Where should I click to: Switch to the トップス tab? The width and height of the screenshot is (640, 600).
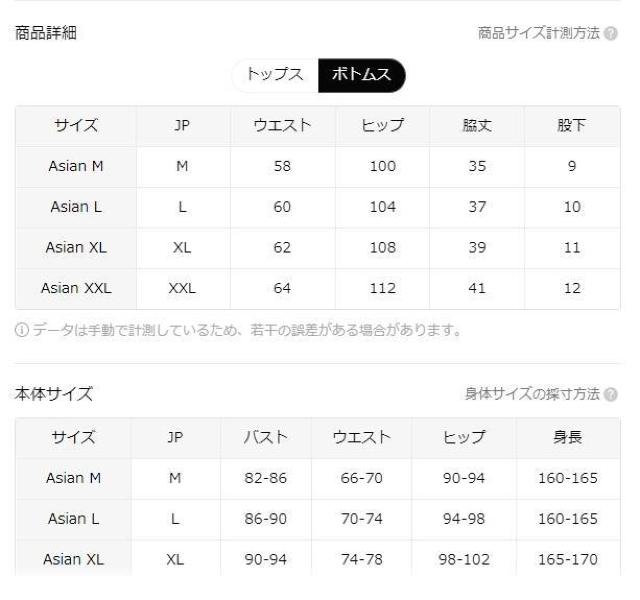pyautogui.click(x=274, y=75)
